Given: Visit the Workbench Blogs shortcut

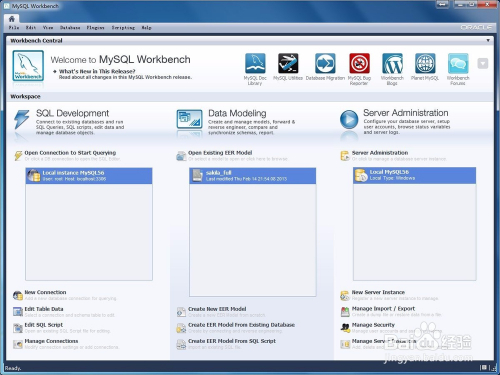Looking at the screenshot, I should 392,63.
